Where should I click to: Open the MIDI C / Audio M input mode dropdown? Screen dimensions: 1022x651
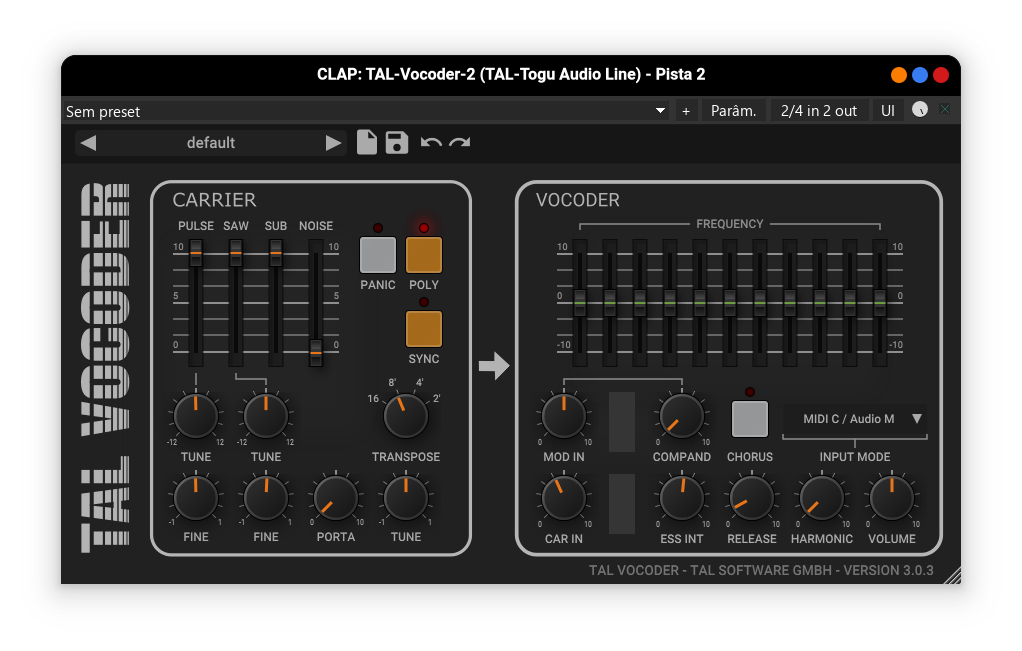pos(855,419)
